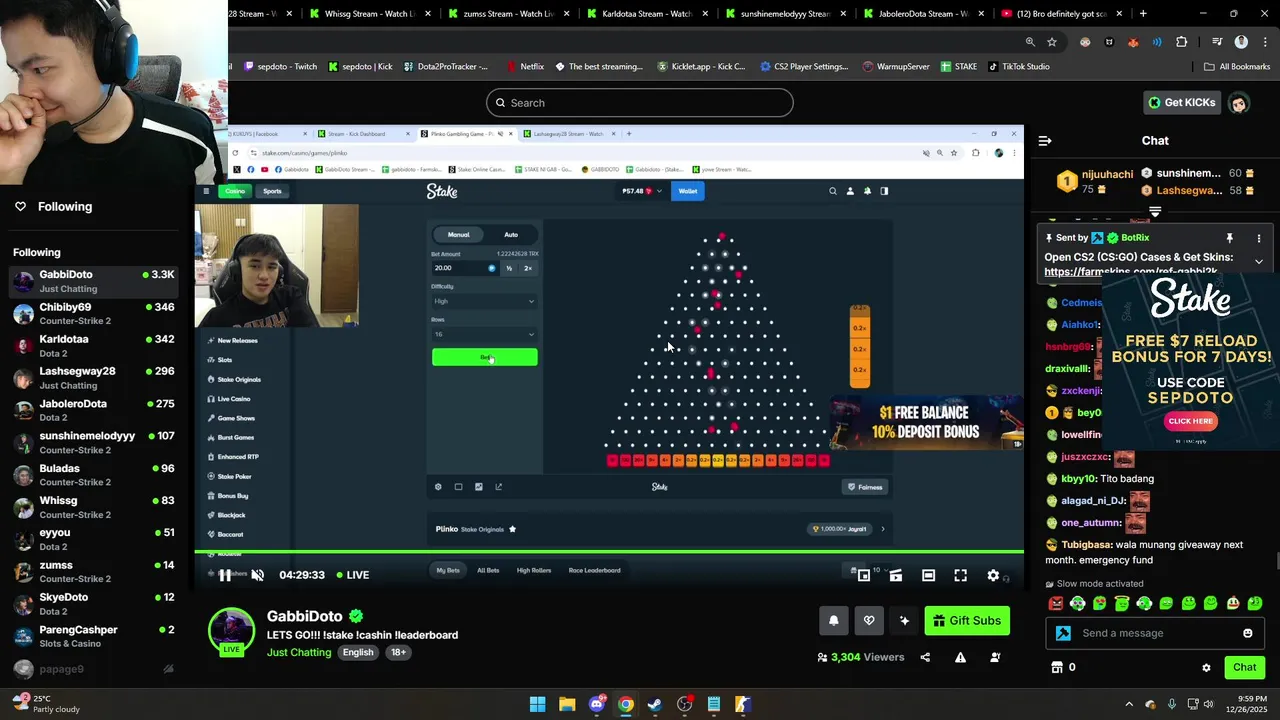Open Netflix bookmark
Viewport: 1280px width, 720px height.
524,66
